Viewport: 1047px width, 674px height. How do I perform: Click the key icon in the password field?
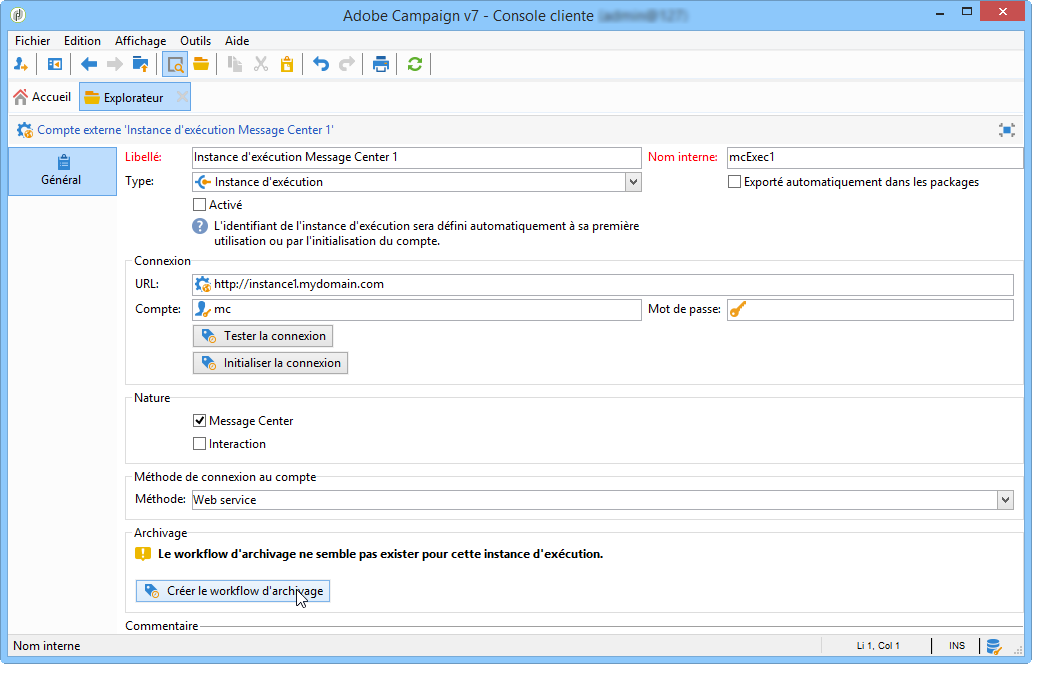click(x=737, y=310)
